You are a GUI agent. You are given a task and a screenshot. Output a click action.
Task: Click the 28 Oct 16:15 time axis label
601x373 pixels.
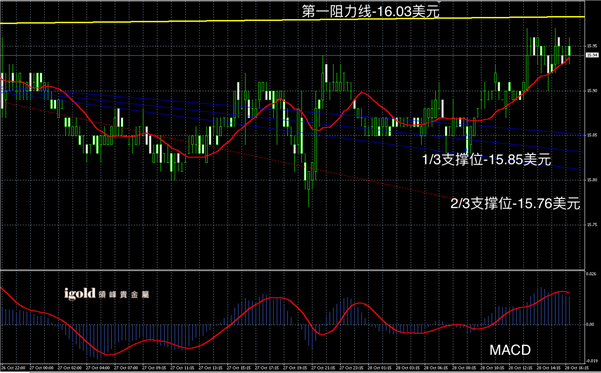(x=575, y=367)
